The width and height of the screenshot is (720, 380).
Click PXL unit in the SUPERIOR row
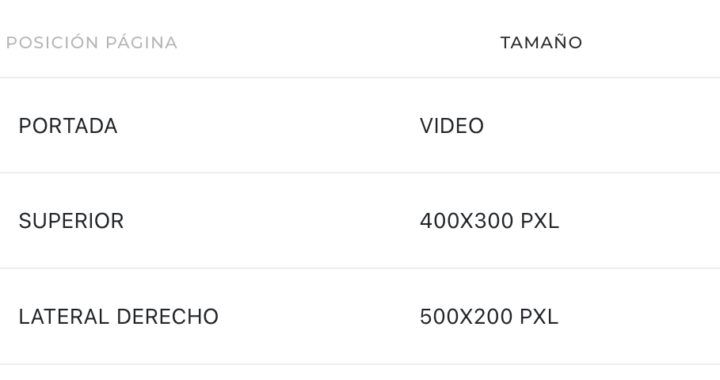[x=540, y=221]
